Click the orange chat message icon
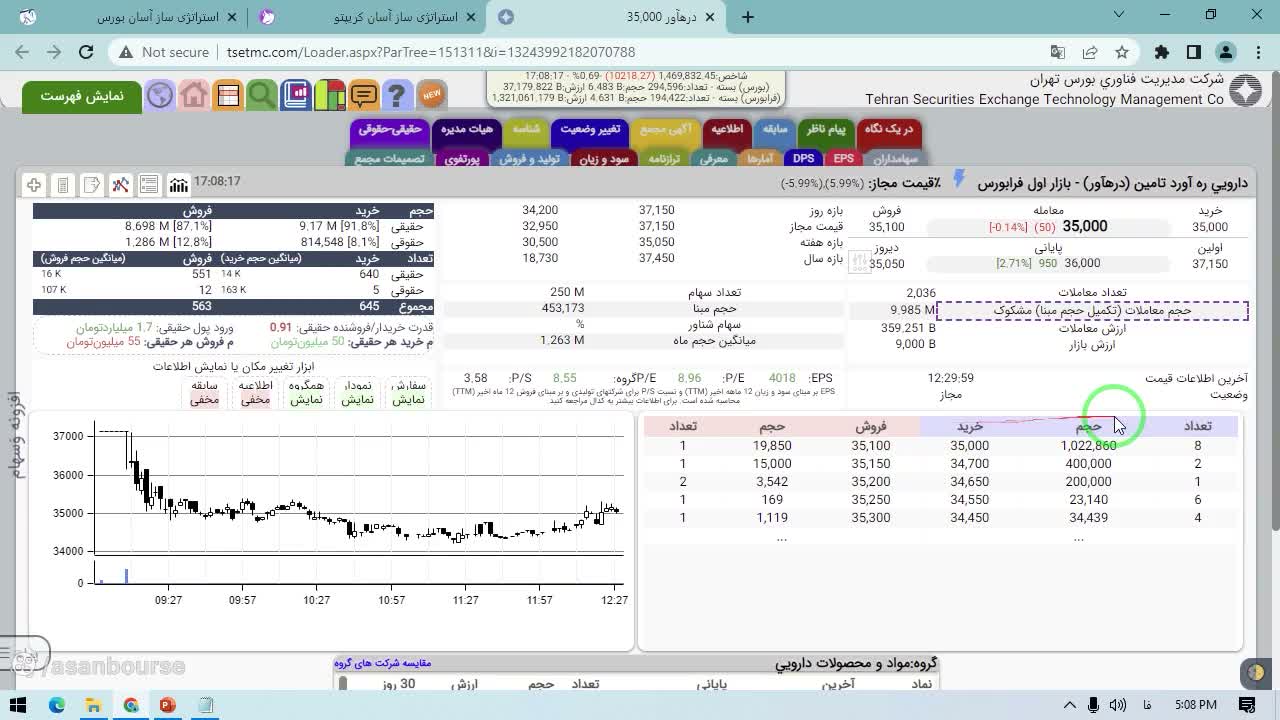Image resolution: width=1280 pixels, height=720 pixels. (x=364, y=95)
